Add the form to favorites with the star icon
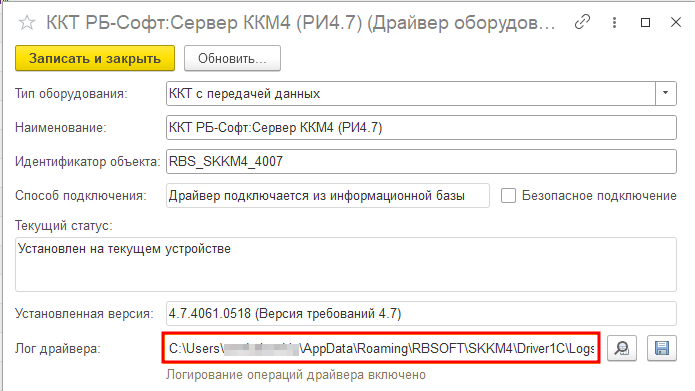 tap(27, 22)
